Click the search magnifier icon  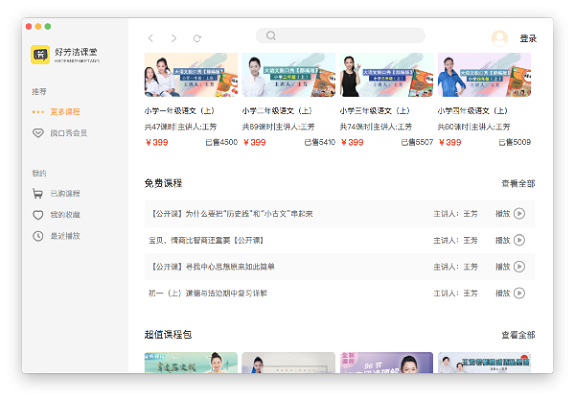pos(271,36)
